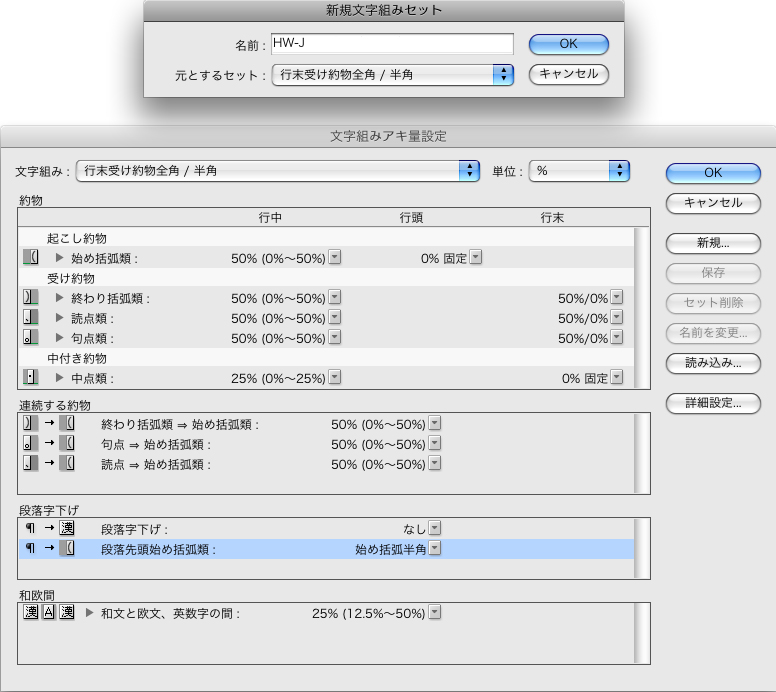This screenshot has width=776, height=692.
Task: Click OK in 文字組みアキ量設定 dialog
Action: [713, 173]
